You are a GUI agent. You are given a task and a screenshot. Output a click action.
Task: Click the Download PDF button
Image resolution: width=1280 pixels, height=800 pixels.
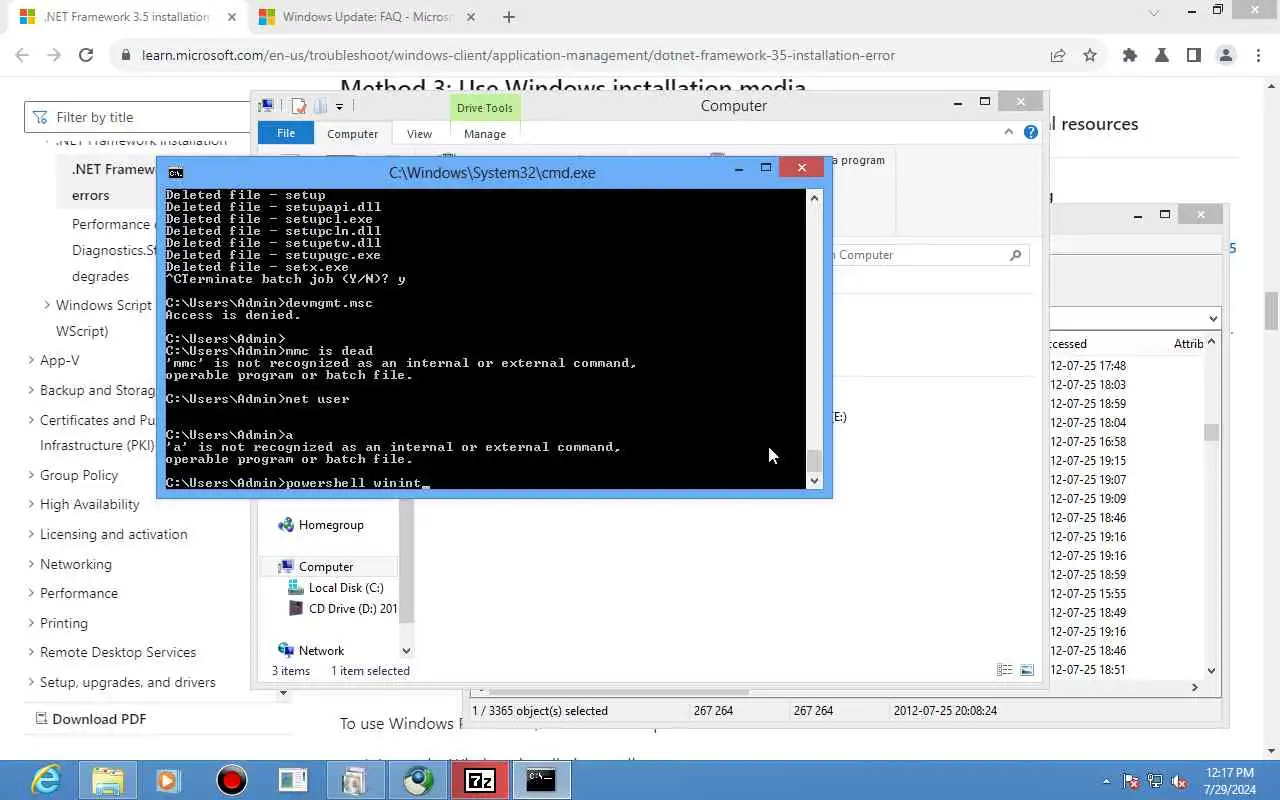pyautogui.click(x=91, y=719)
